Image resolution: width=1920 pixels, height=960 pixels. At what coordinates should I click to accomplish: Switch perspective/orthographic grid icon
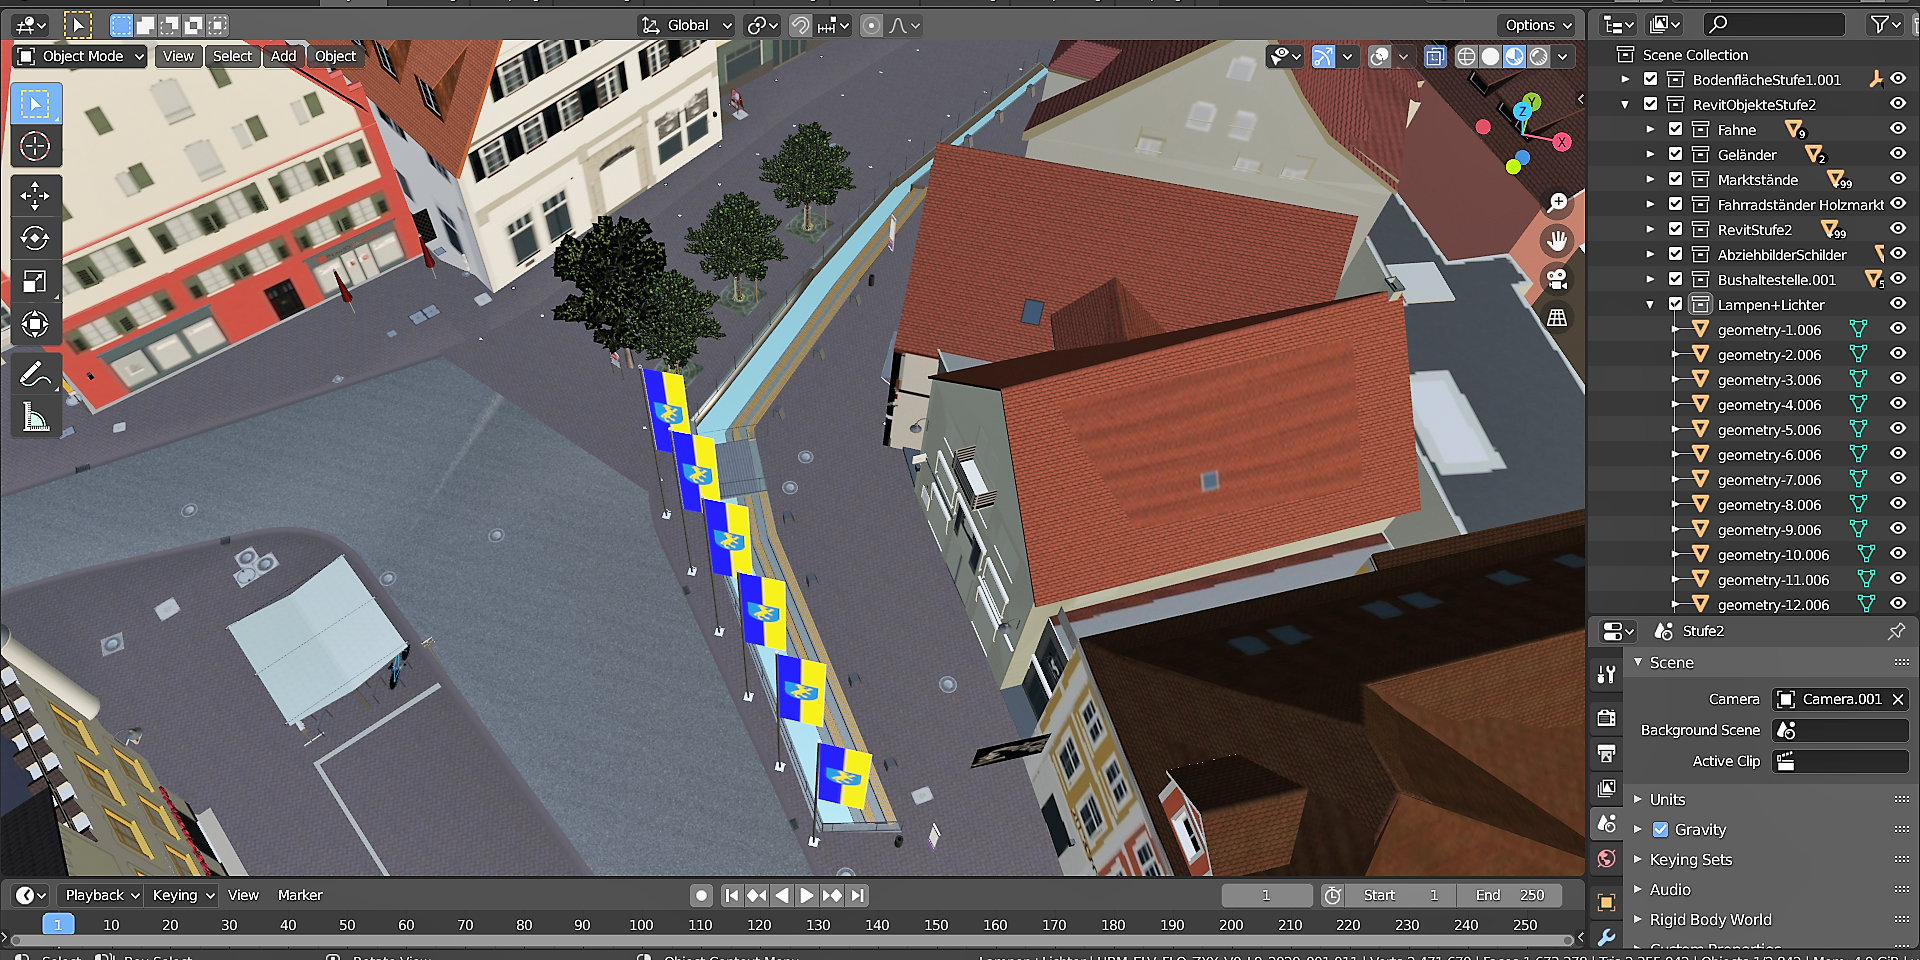[1557, 317]
